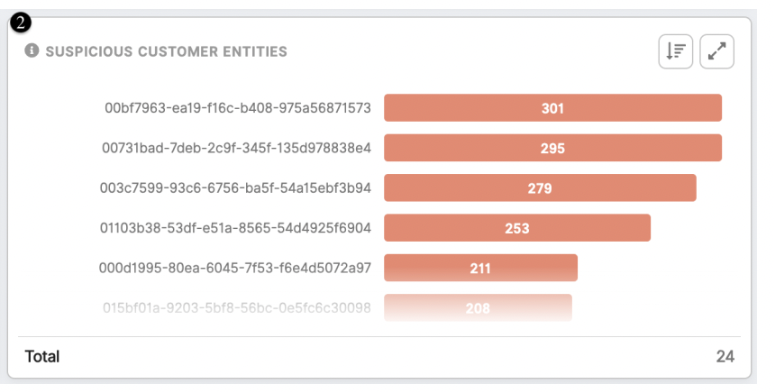Click the Suspicious Customer Entities title
Image resolution: width=774 pixels, height=392 pixels.
click(x=166, y=51)
